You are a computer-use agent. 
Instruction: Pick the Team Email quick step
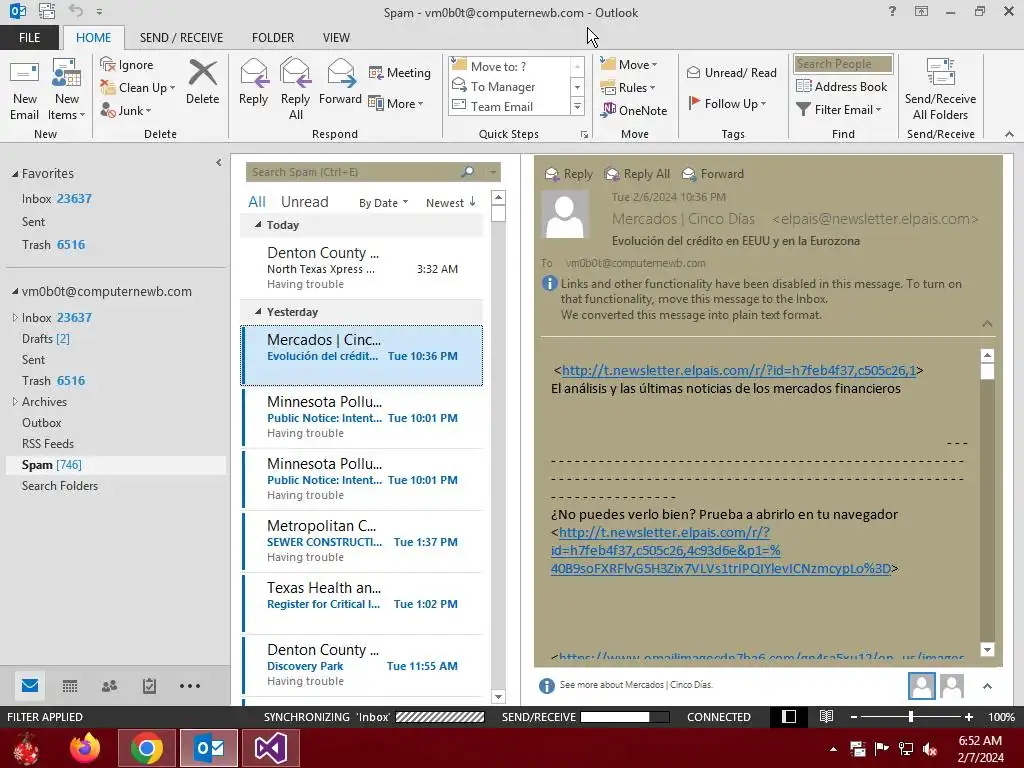tap(502, 106)
